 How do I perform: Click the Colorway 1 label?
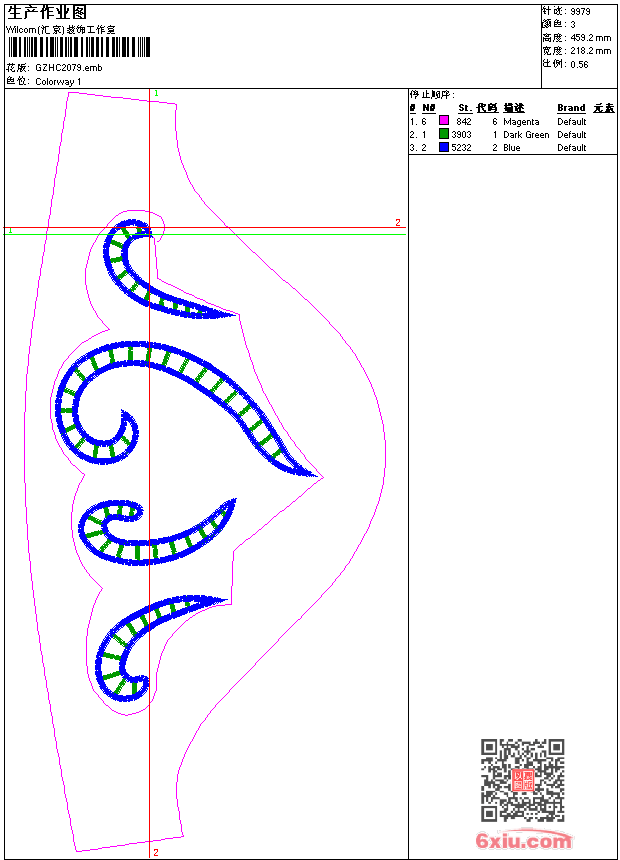tap(59, 81)
